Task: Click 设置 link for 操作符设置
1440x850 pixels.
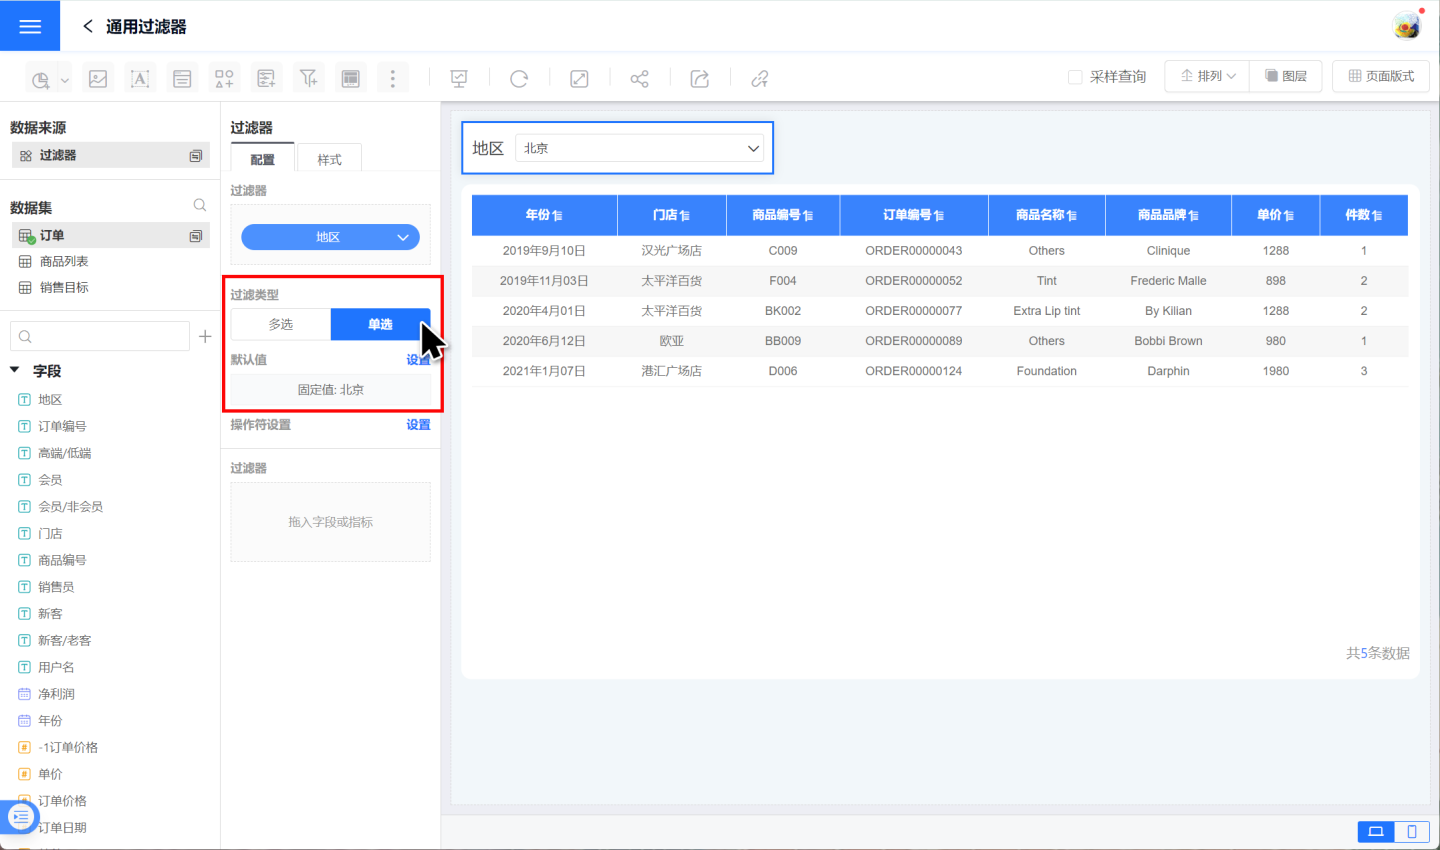Action: tap(418, 425)
